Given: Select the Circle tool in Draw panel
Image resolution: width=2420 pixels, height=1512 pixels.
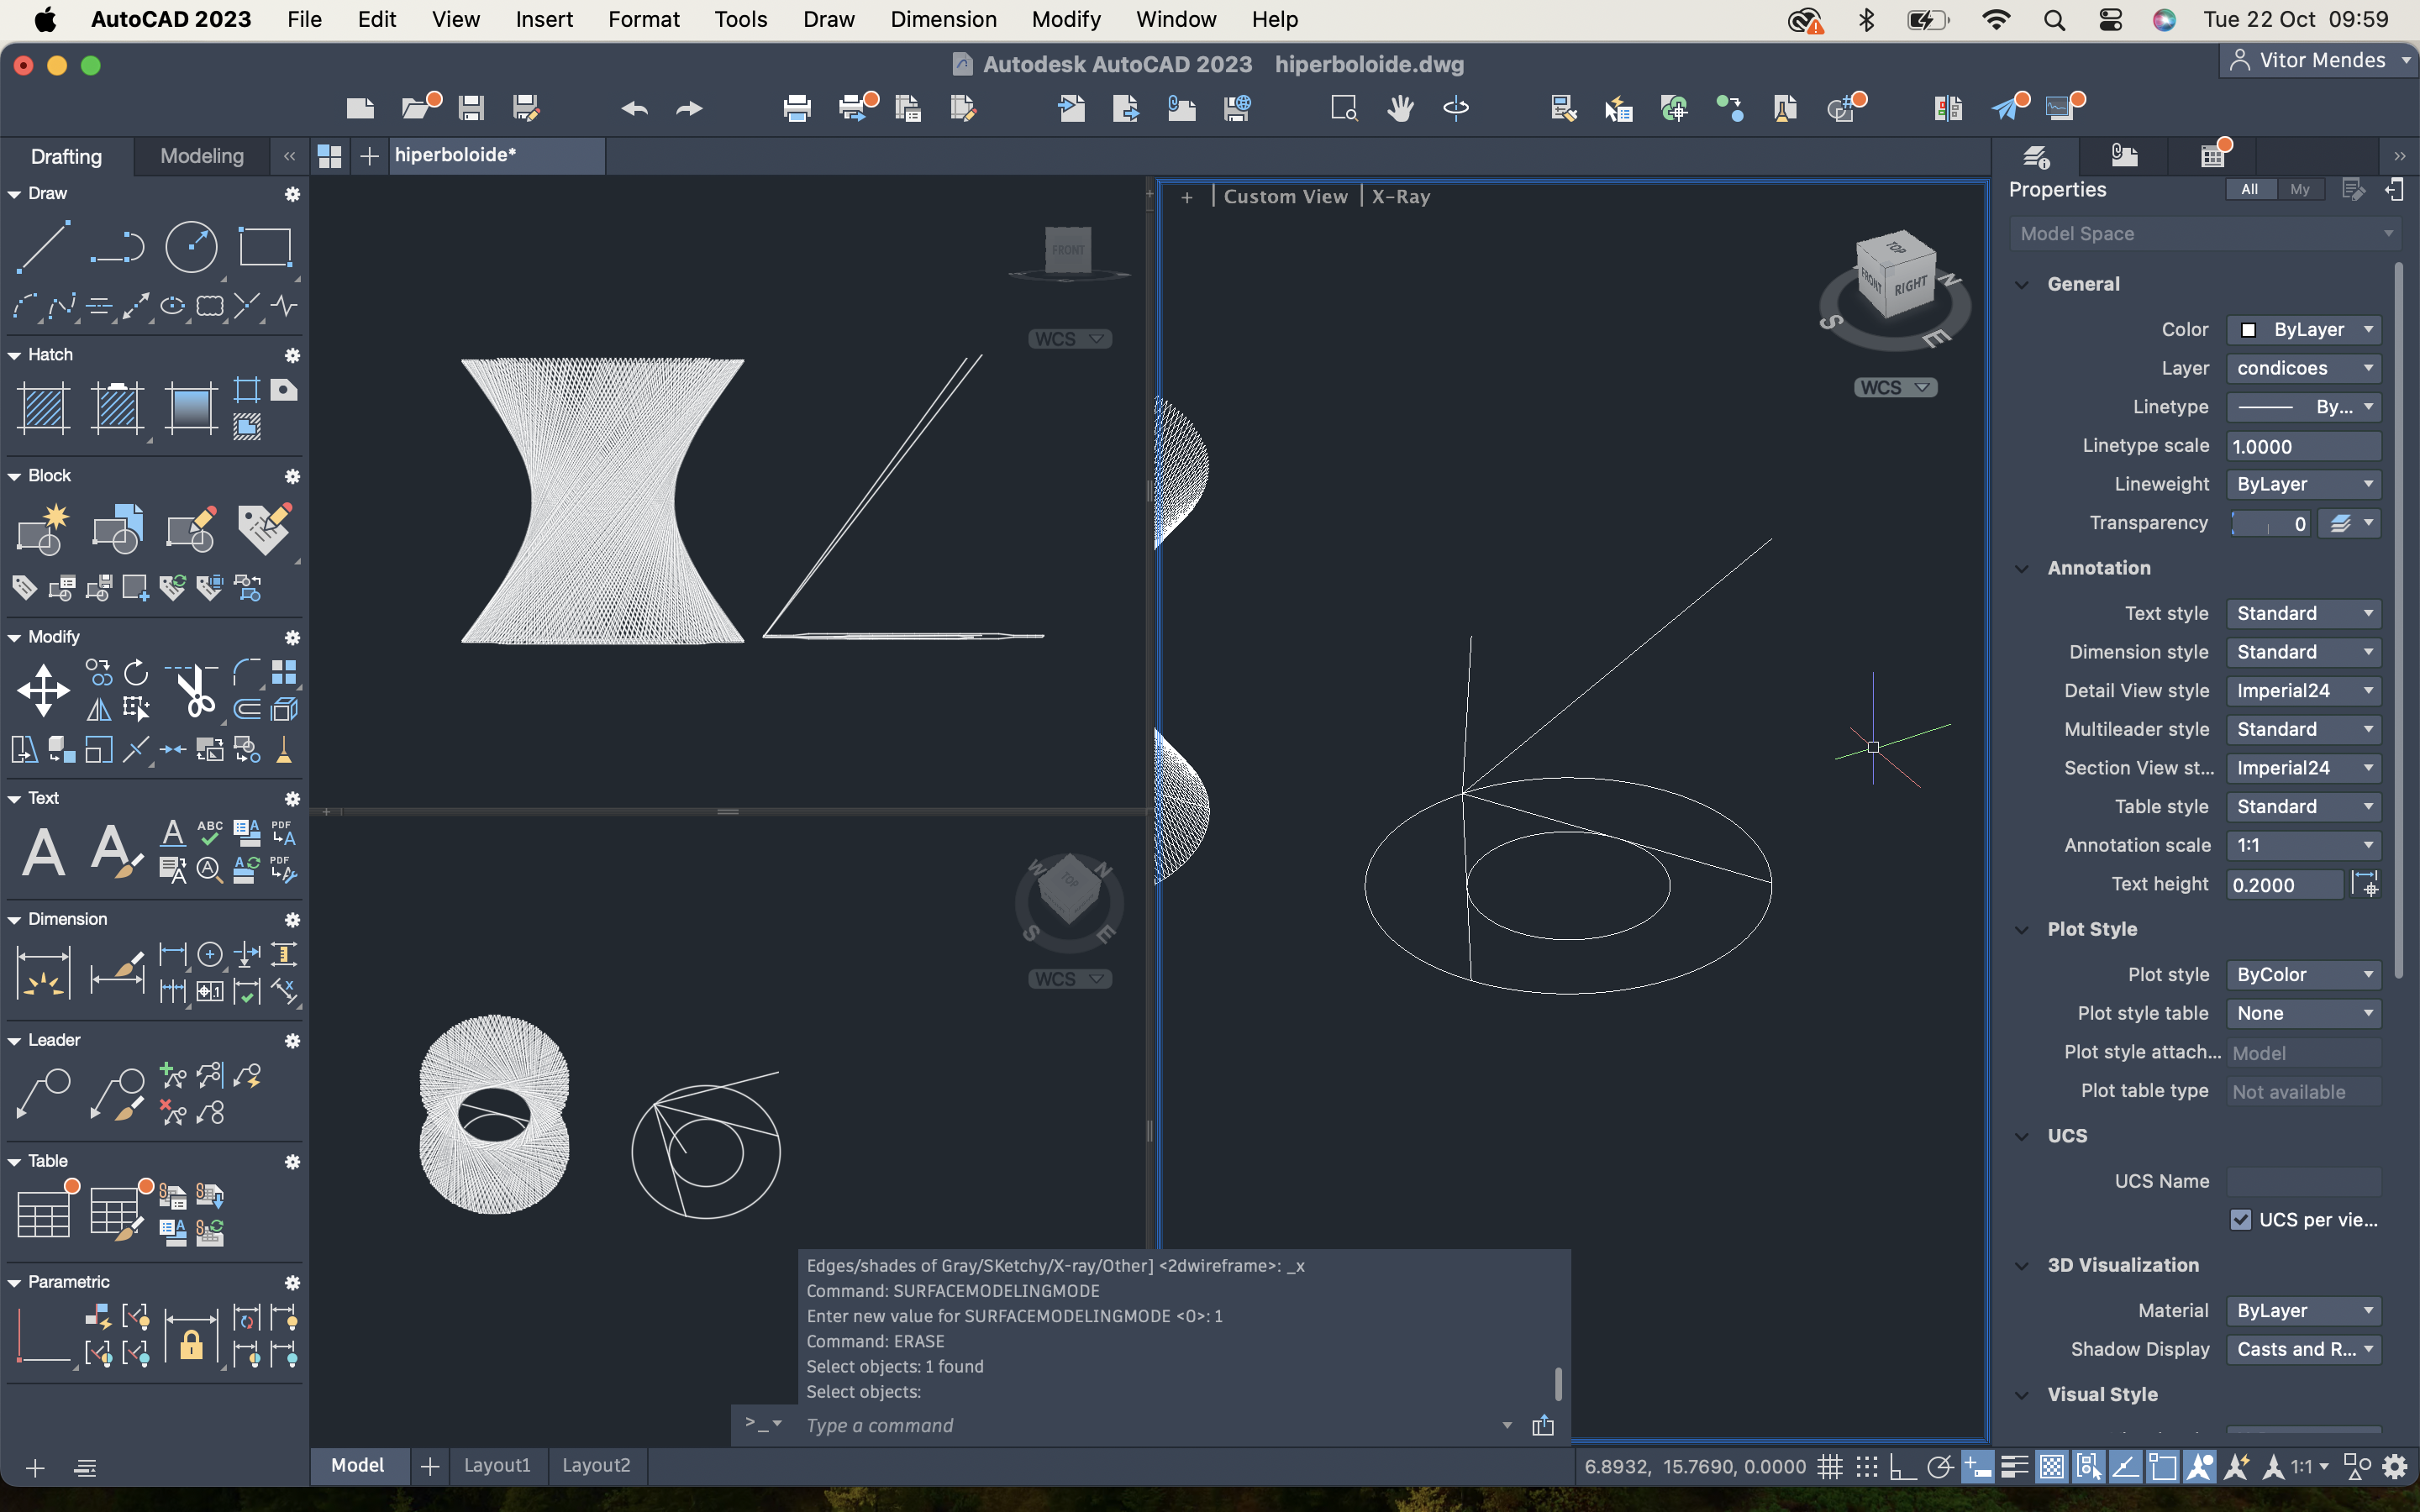Looking at the screenshot, I should pyautogui.click(x=191, y=247).
